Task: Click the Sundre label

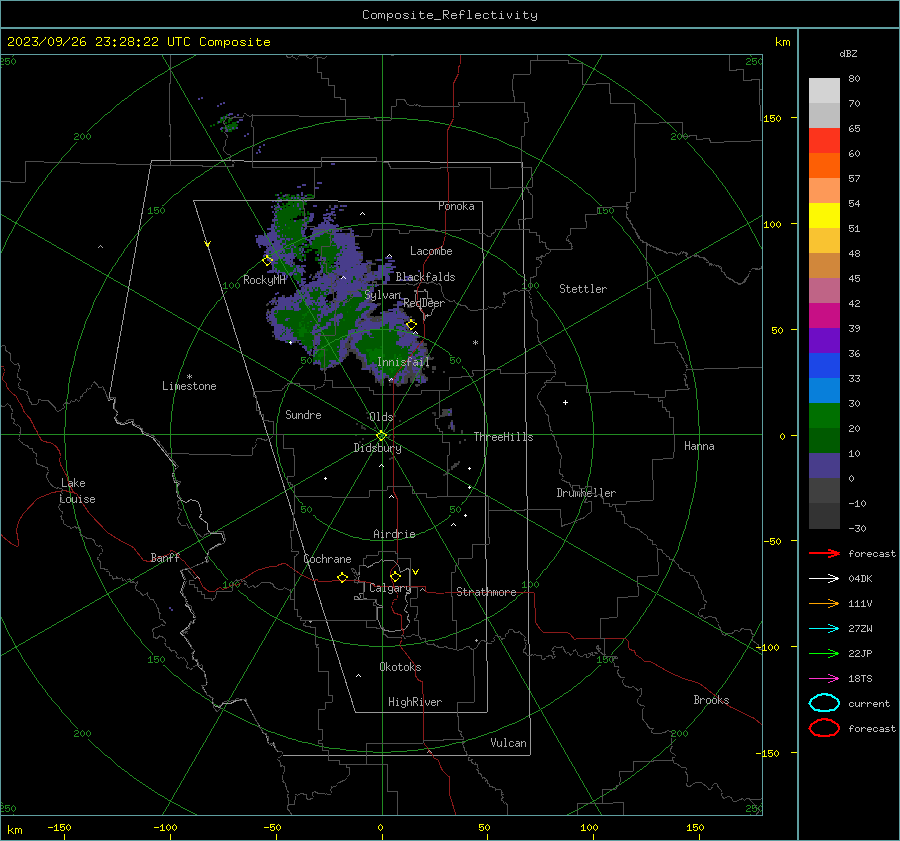Action: click(303, 414)
